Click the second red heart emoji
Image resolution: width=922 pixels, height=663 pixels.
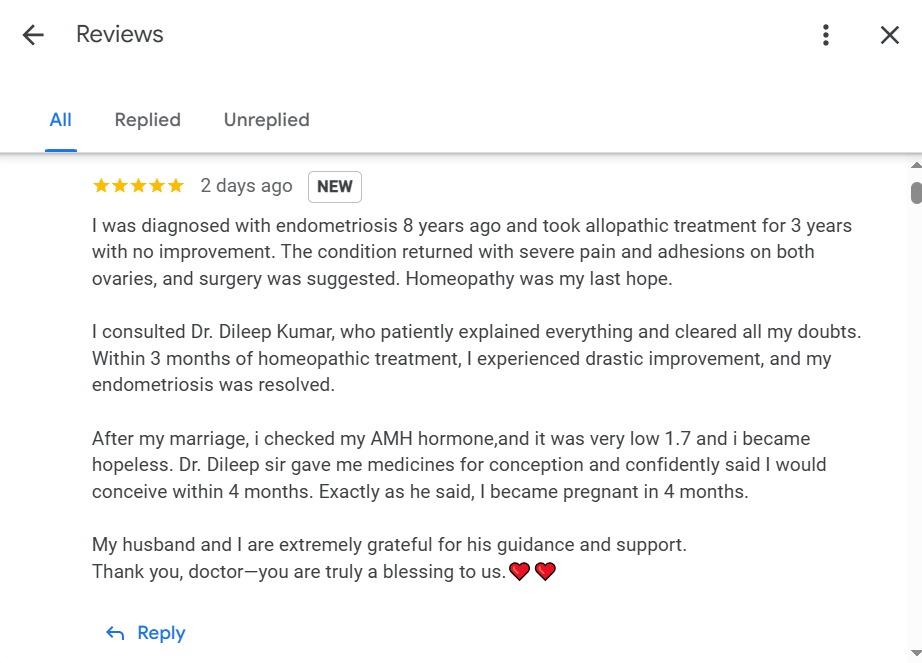[x=545, y=572]
